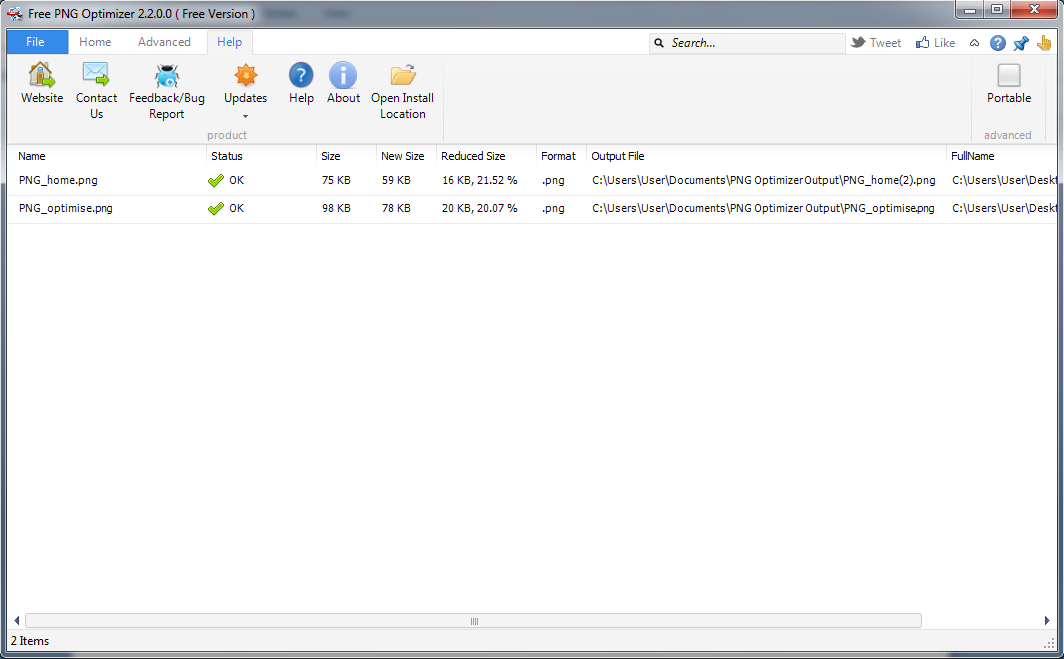This screenshot has height=659, width=1064.
Task: Sort by the FullName column header
Action: point(1002,156)
